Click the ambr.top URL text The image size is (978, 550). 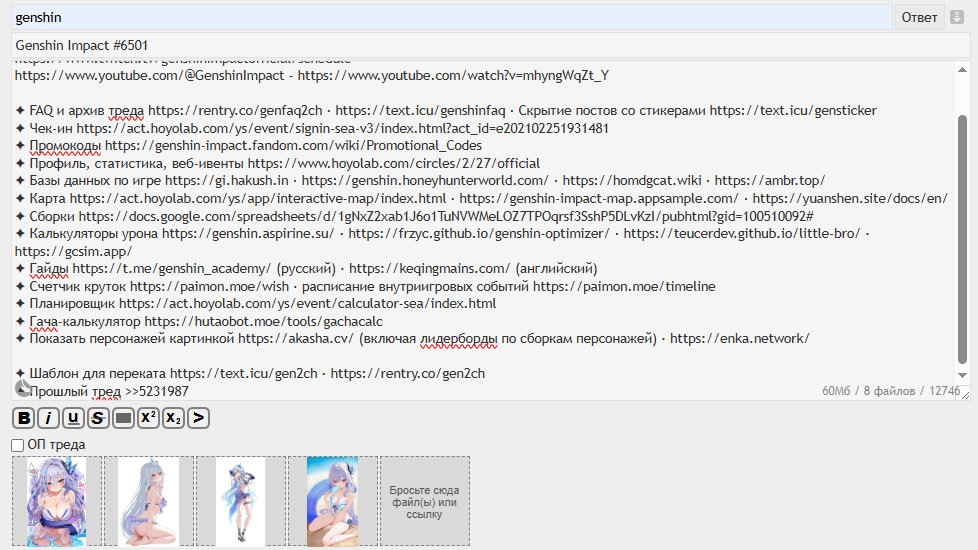[770, 181]
